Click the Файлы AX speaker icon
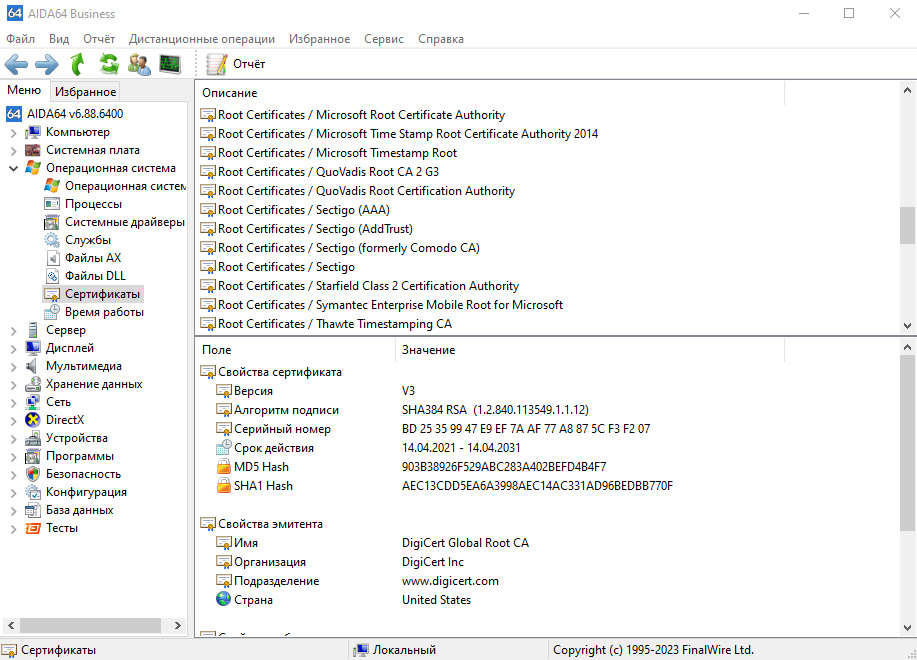This screenshot has width=917, height=660. click(x=52, y=258)
